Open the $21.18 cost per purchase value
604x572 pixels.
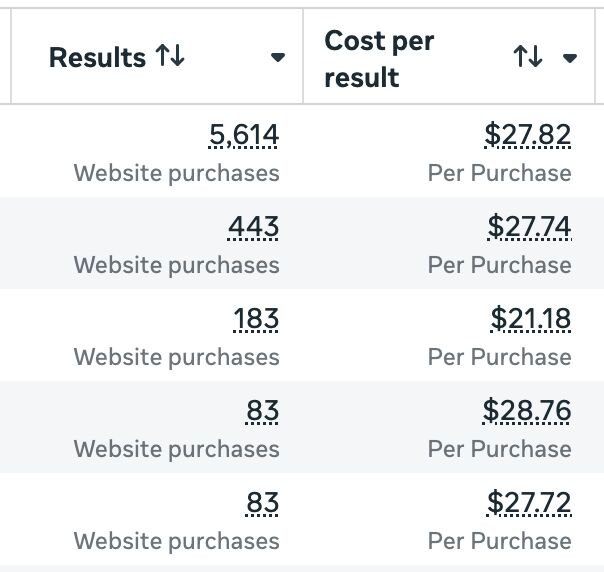(x=531, y=319)
